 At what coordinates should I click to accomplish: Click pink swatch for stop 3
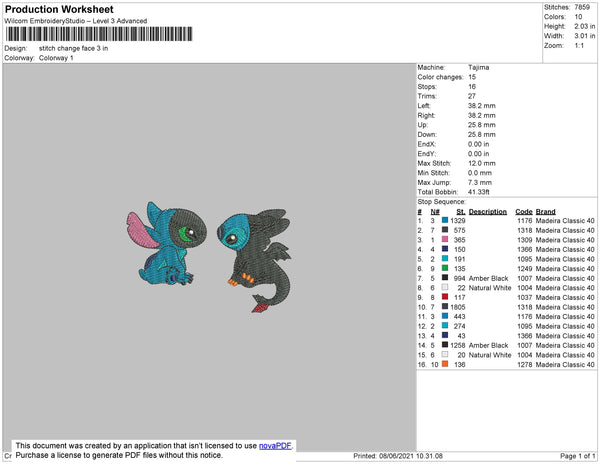[445, 239]
